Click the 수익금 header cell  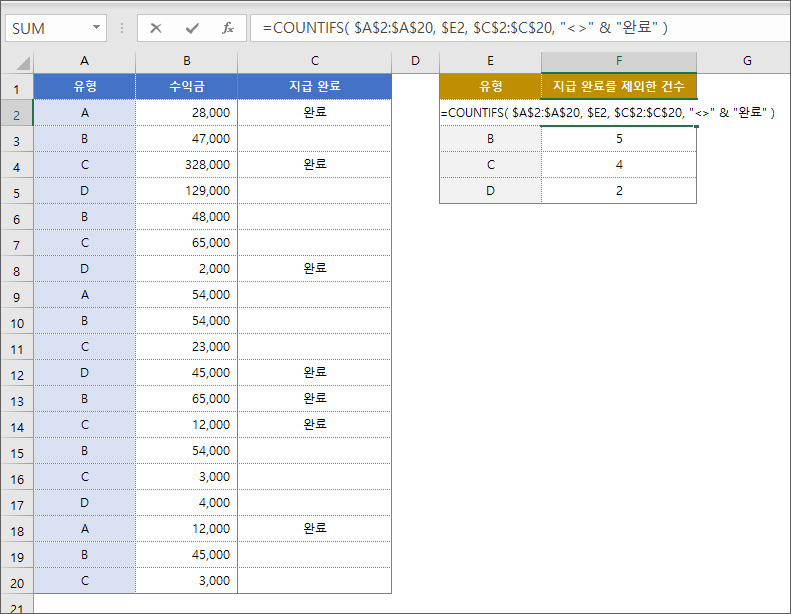click(x=187, y=86)
